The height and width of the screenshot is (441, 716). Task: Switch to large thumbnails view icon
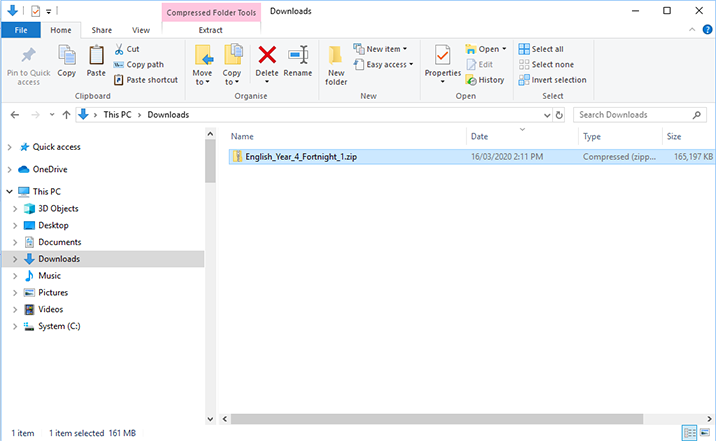(x=703, y=432)
